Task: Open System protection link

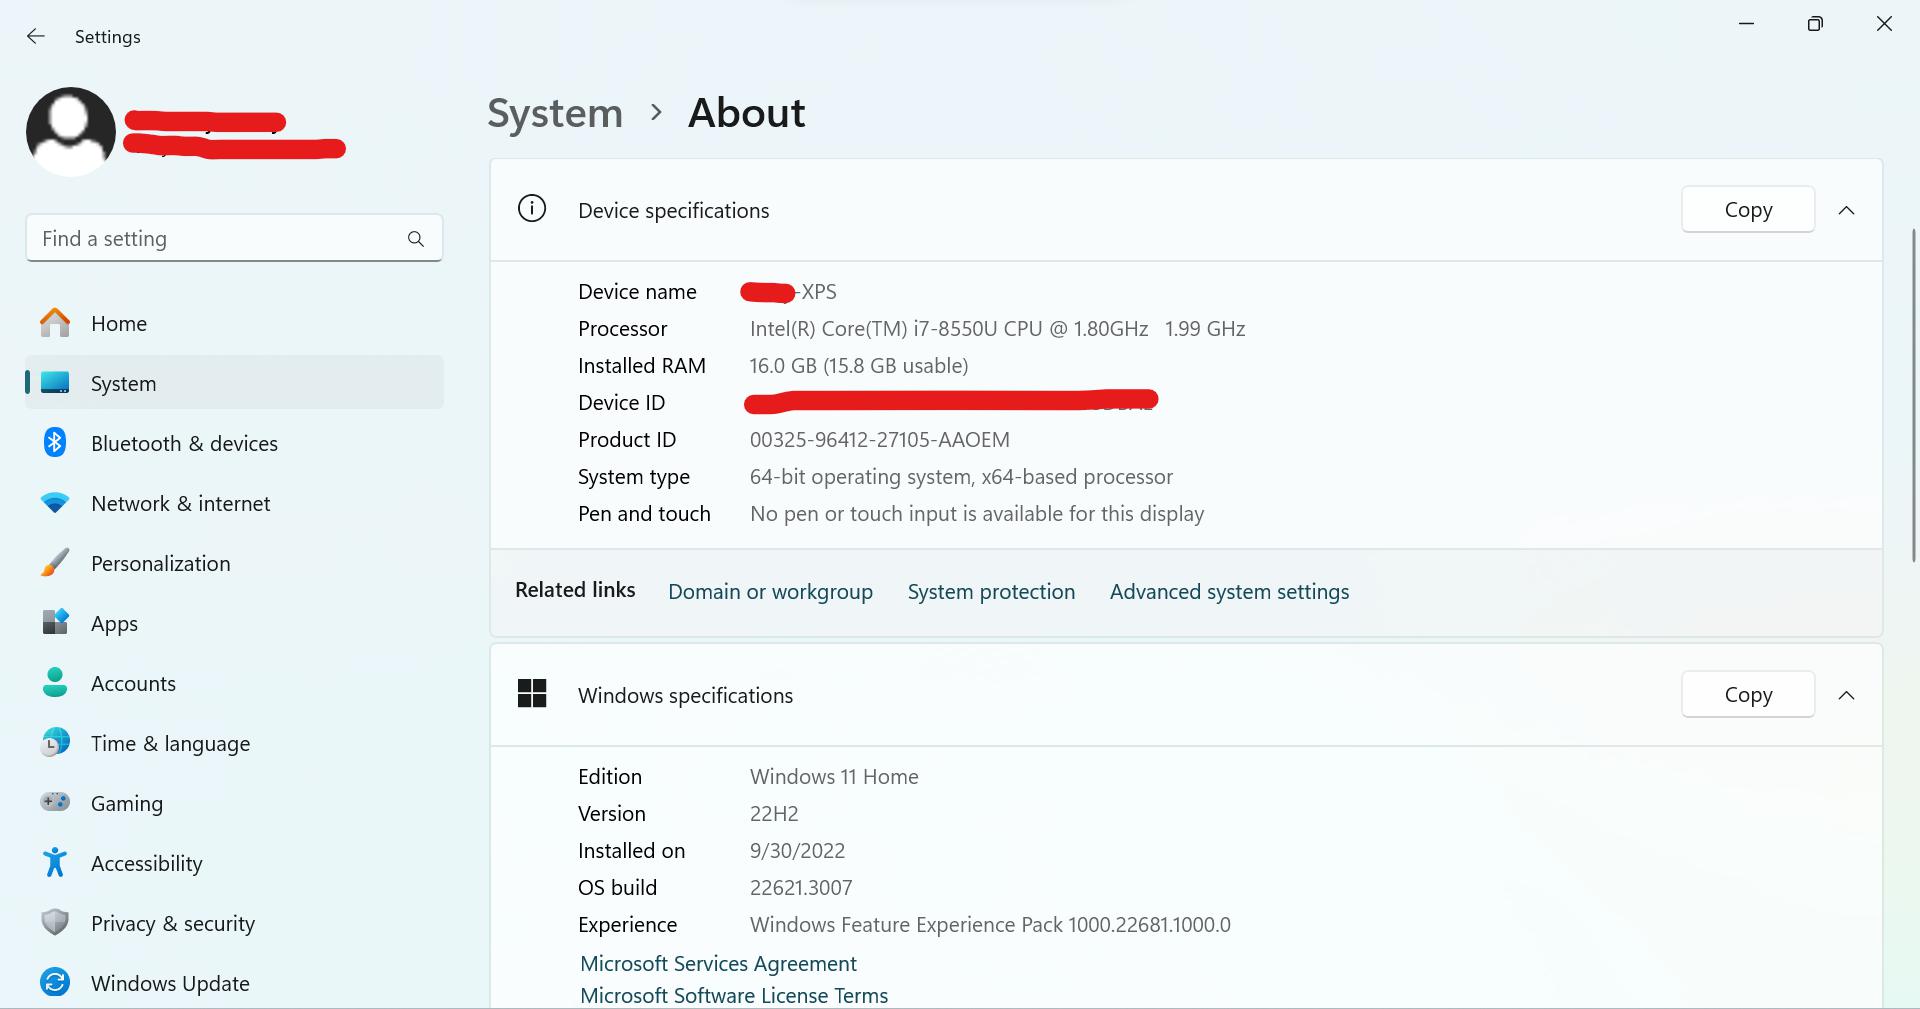Action: (x=991, y=591)
